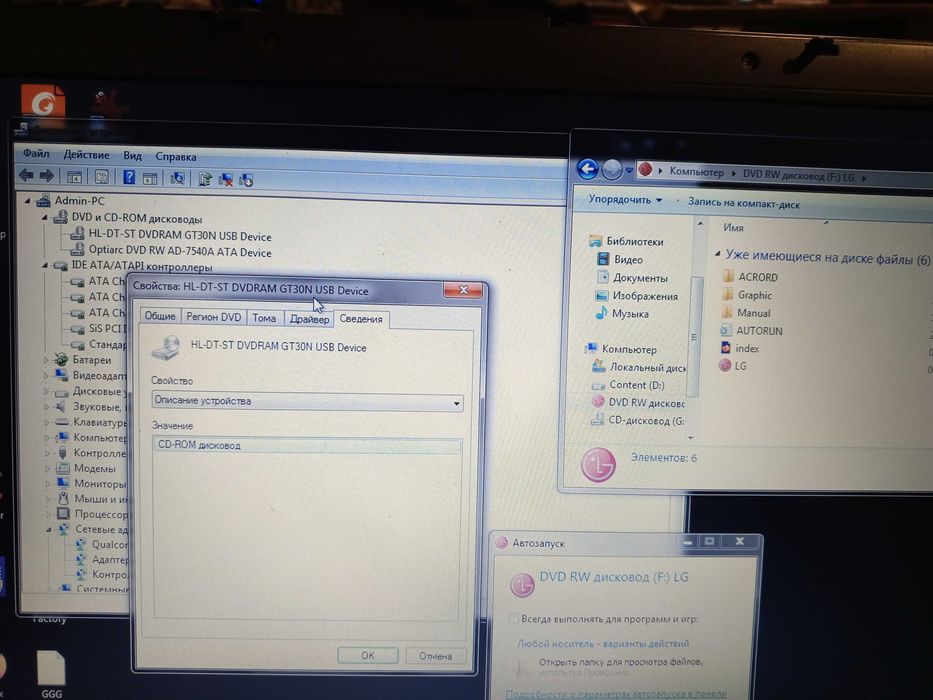Click Отмена in the properties dialog
This screenshot has width=933, height=700.
(436, 656)
